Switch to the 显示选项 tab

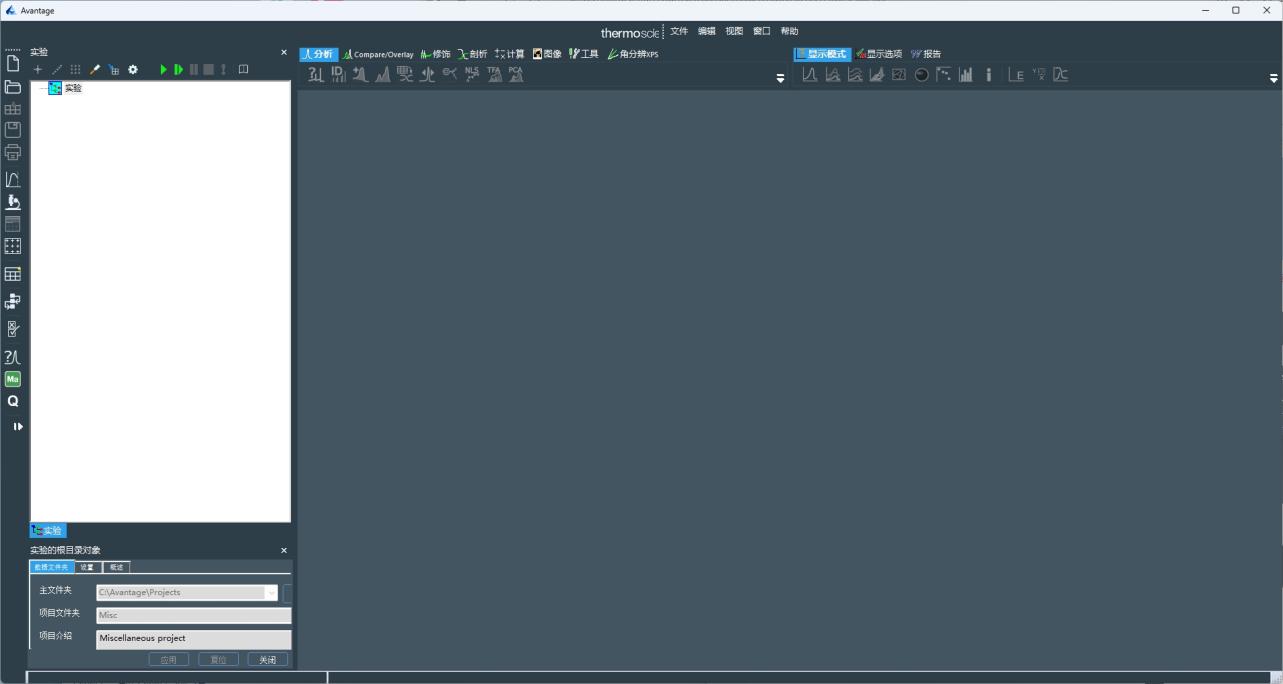[x=879, y=54]
